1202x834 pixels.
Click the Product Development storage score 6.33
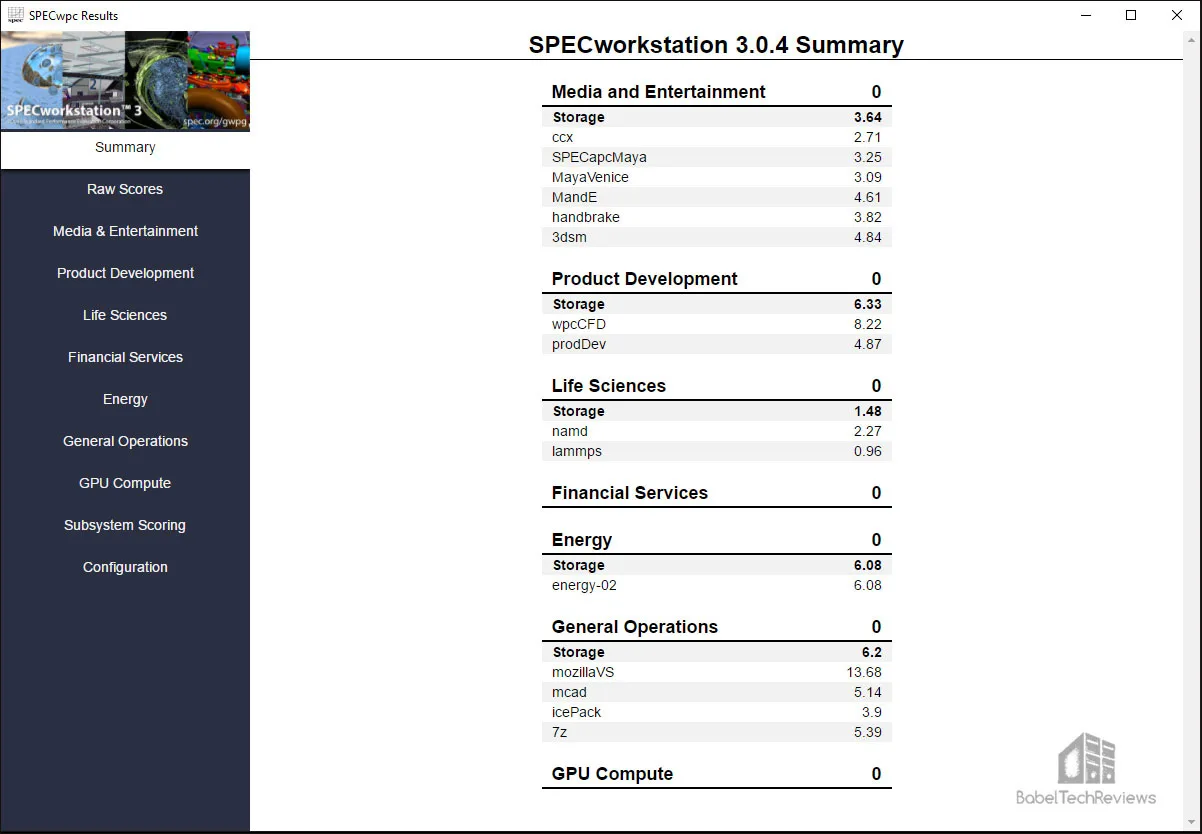tap(867, 304)
